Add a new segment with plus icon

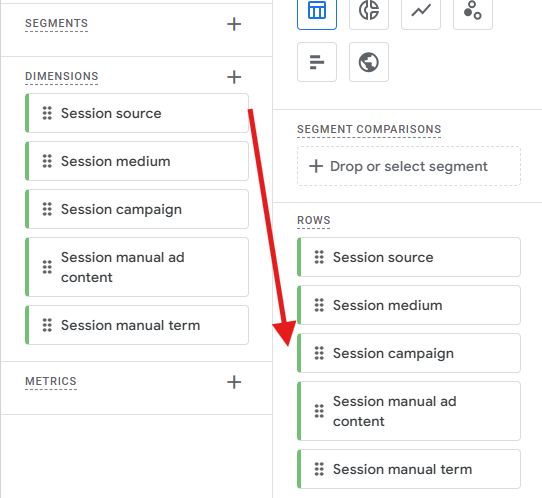[x=234, y=24]
